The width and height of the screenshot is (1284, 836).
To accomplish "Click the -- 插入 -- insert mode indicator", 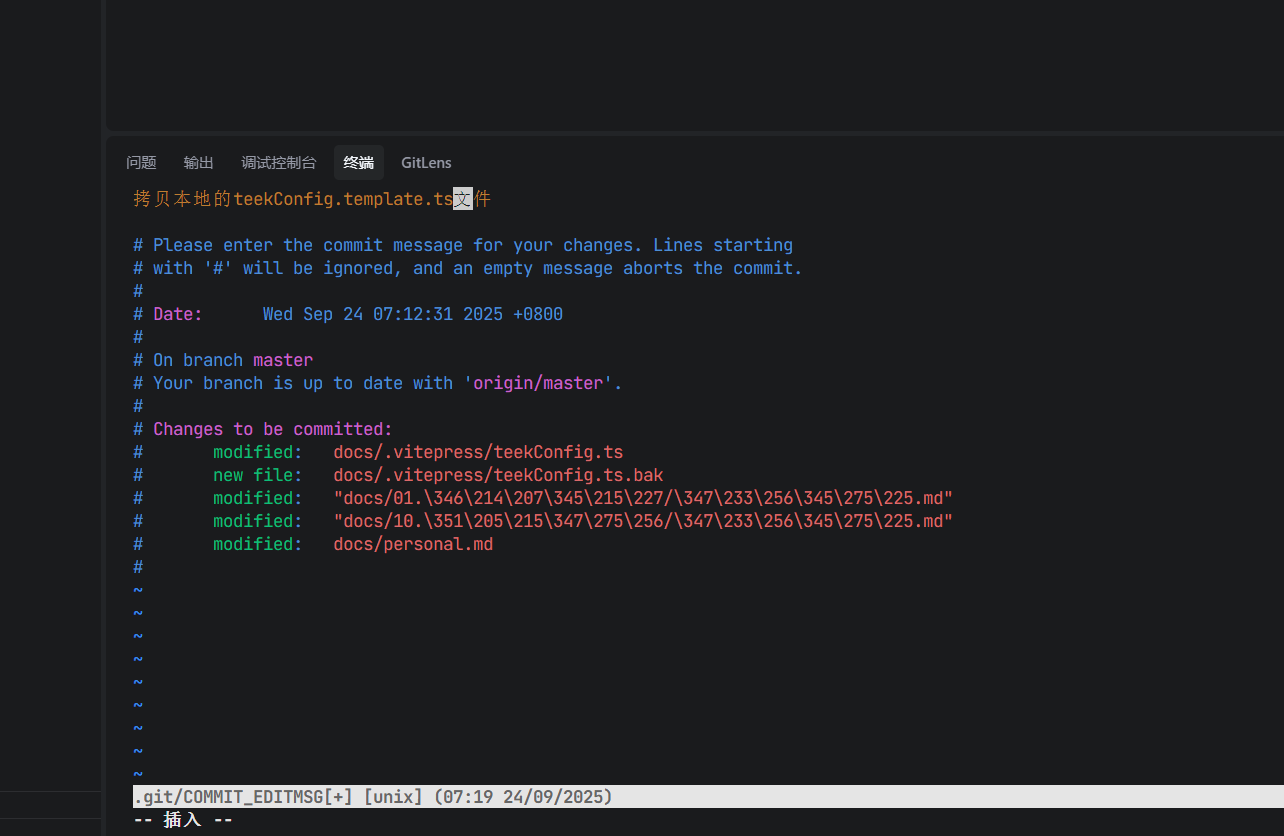I will (183, 820).
